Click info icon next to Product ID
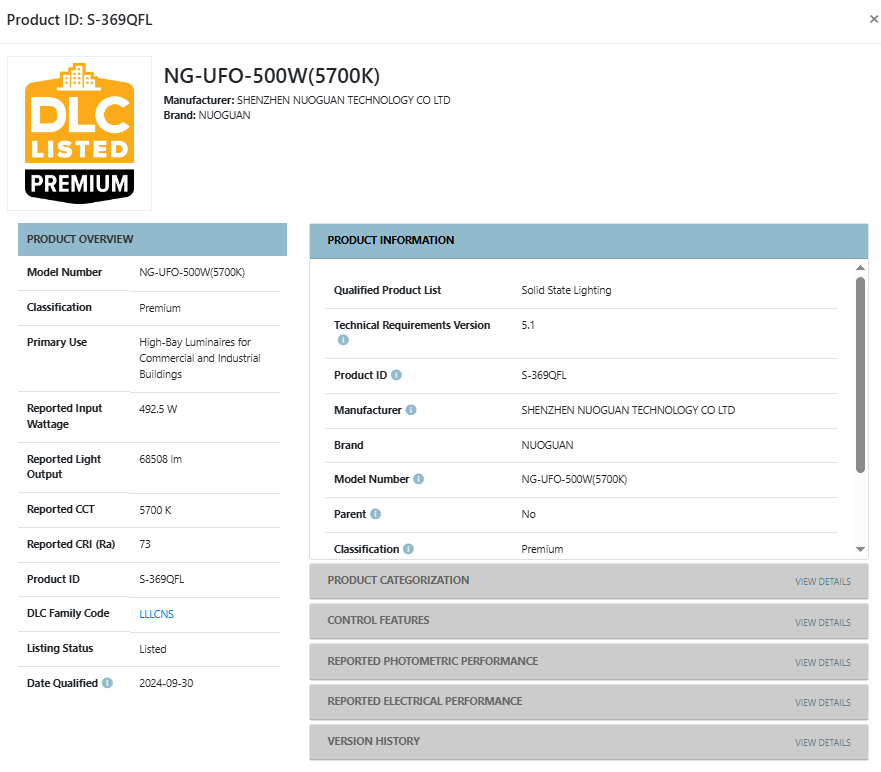Viewport: 881px width, 772px height. point(396,375)
